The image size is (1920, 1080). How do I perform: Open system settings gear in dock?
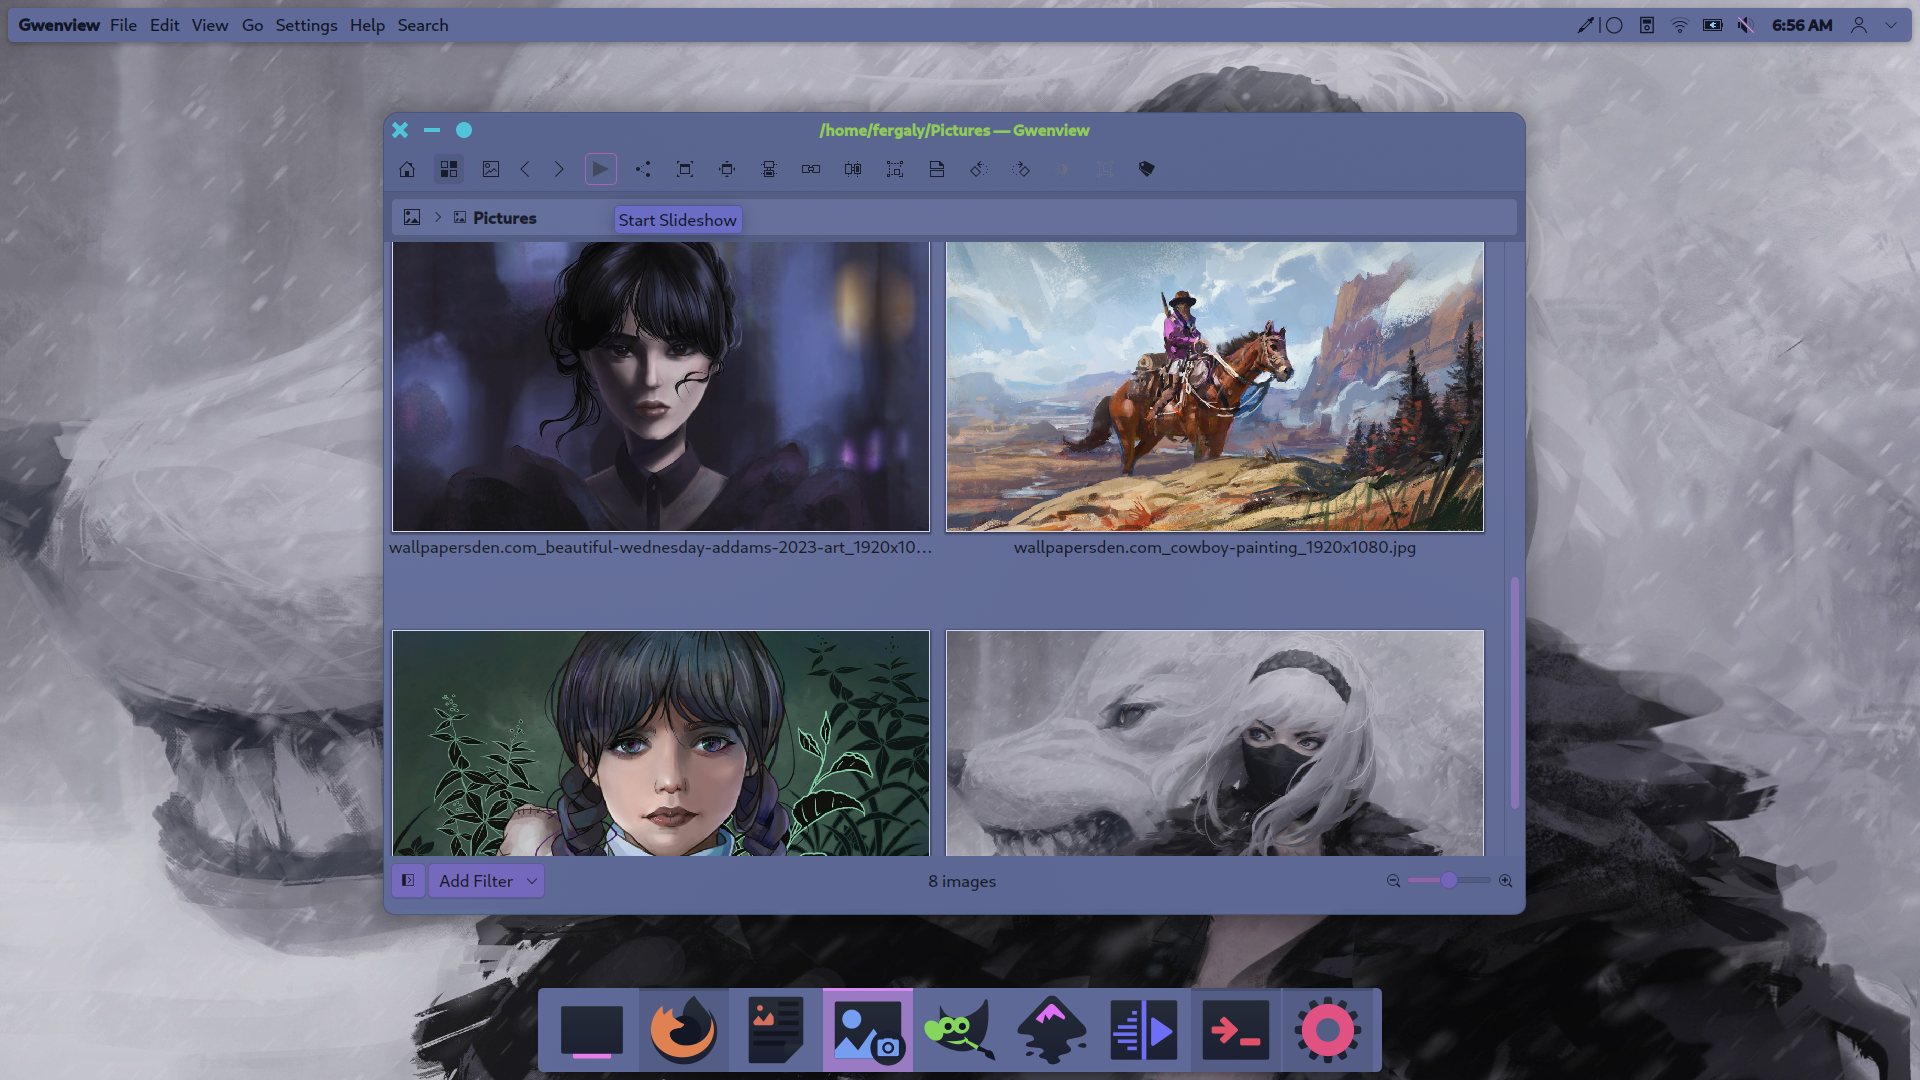click(x=1328, y=1031)
